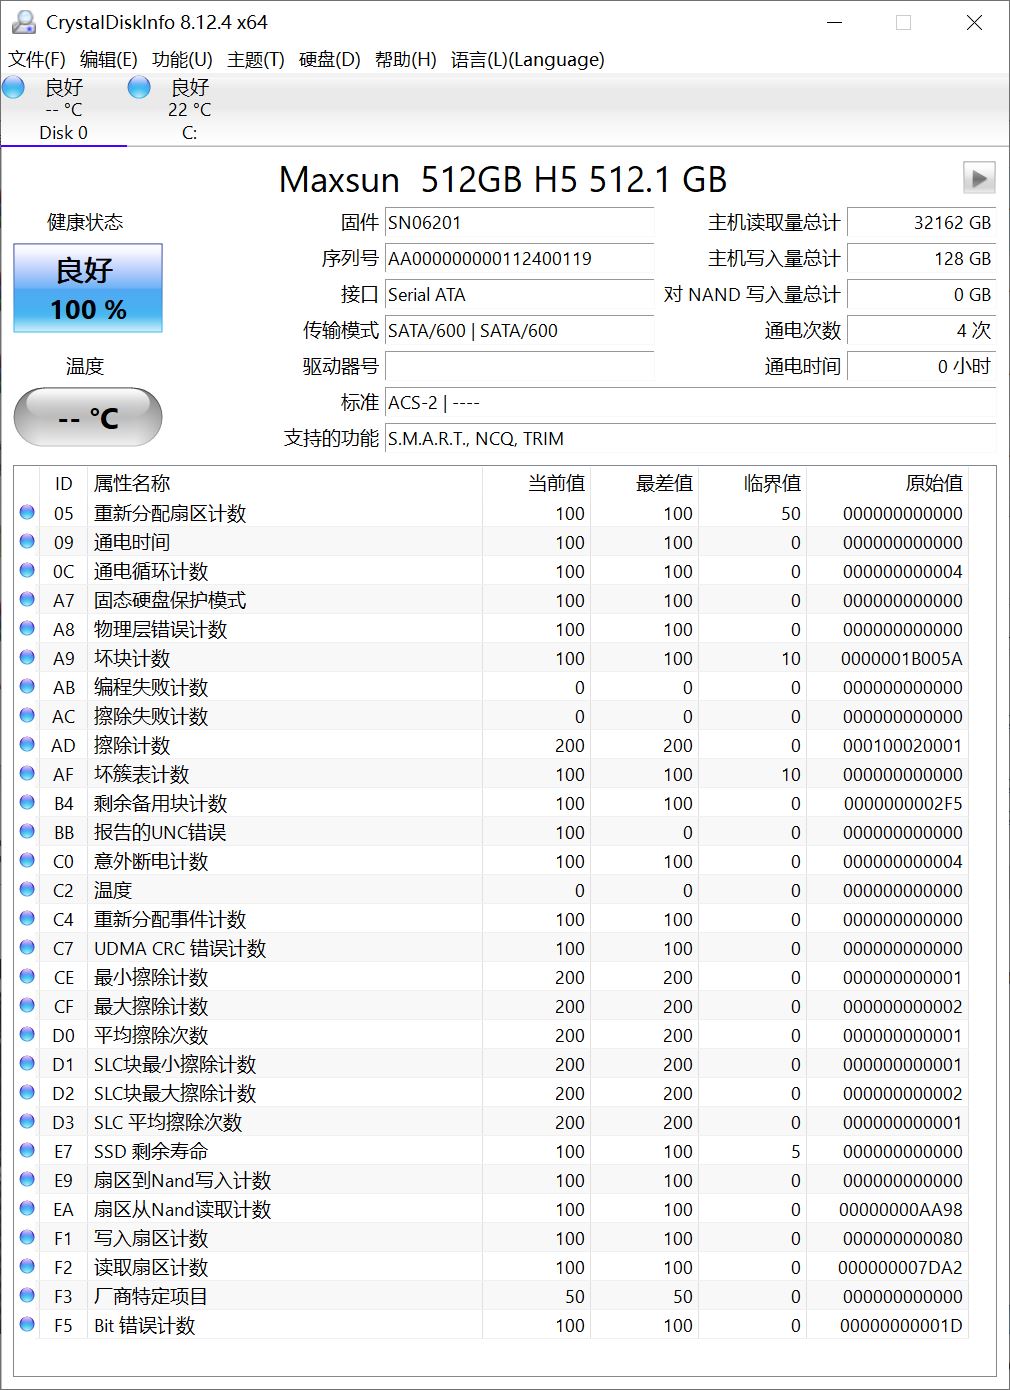Image resolution: width=1010 pixels, height=1390 pixels.
Task: Click the blue dot beside attribute 05 重新分配扇区计数
Action: pyautogui.click(x=28, y=513)
